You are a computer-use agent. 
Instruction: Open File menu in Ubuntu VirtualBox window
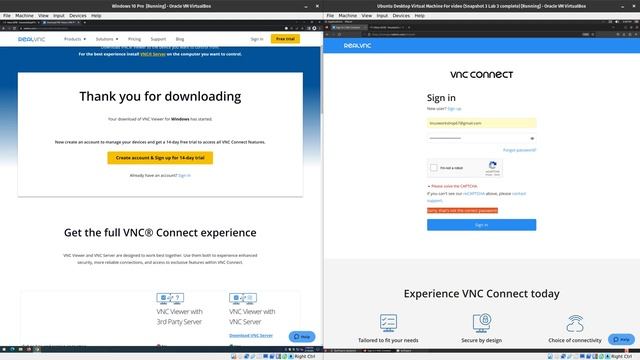point(330,16)
